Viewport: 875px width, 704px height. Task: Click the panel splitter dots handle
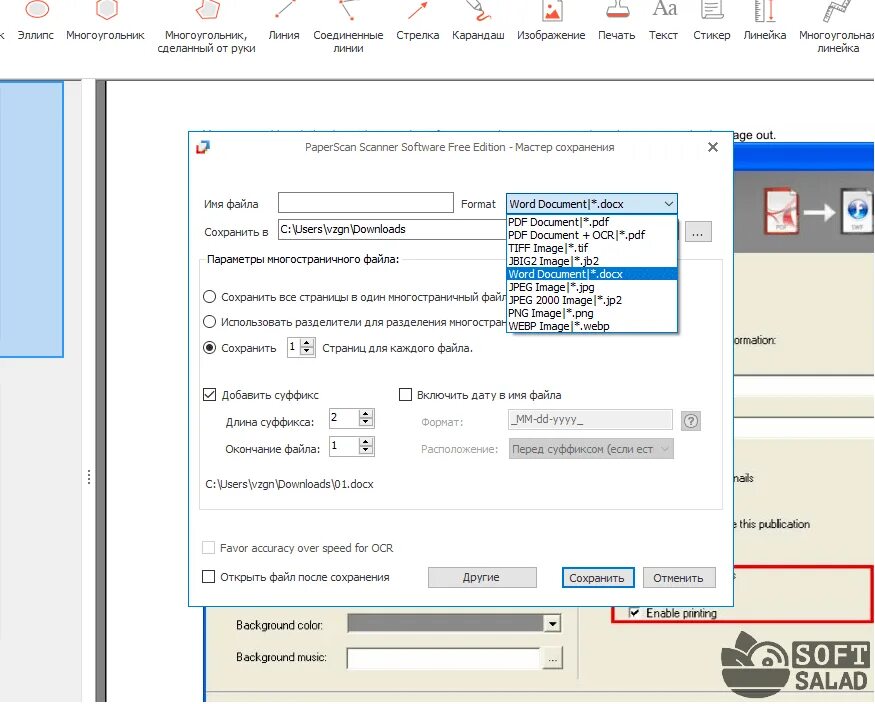[x=89, y=477]
